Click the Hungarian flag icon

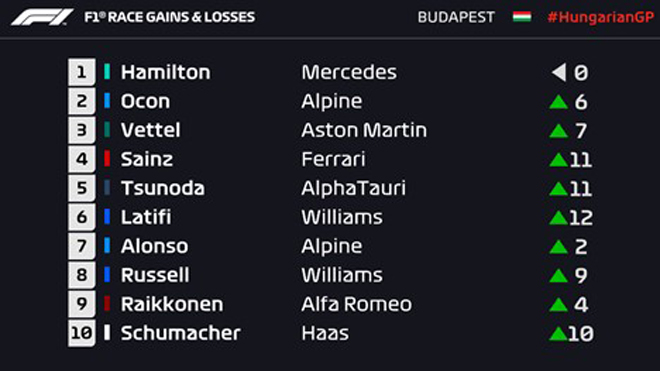pos(522,17)
